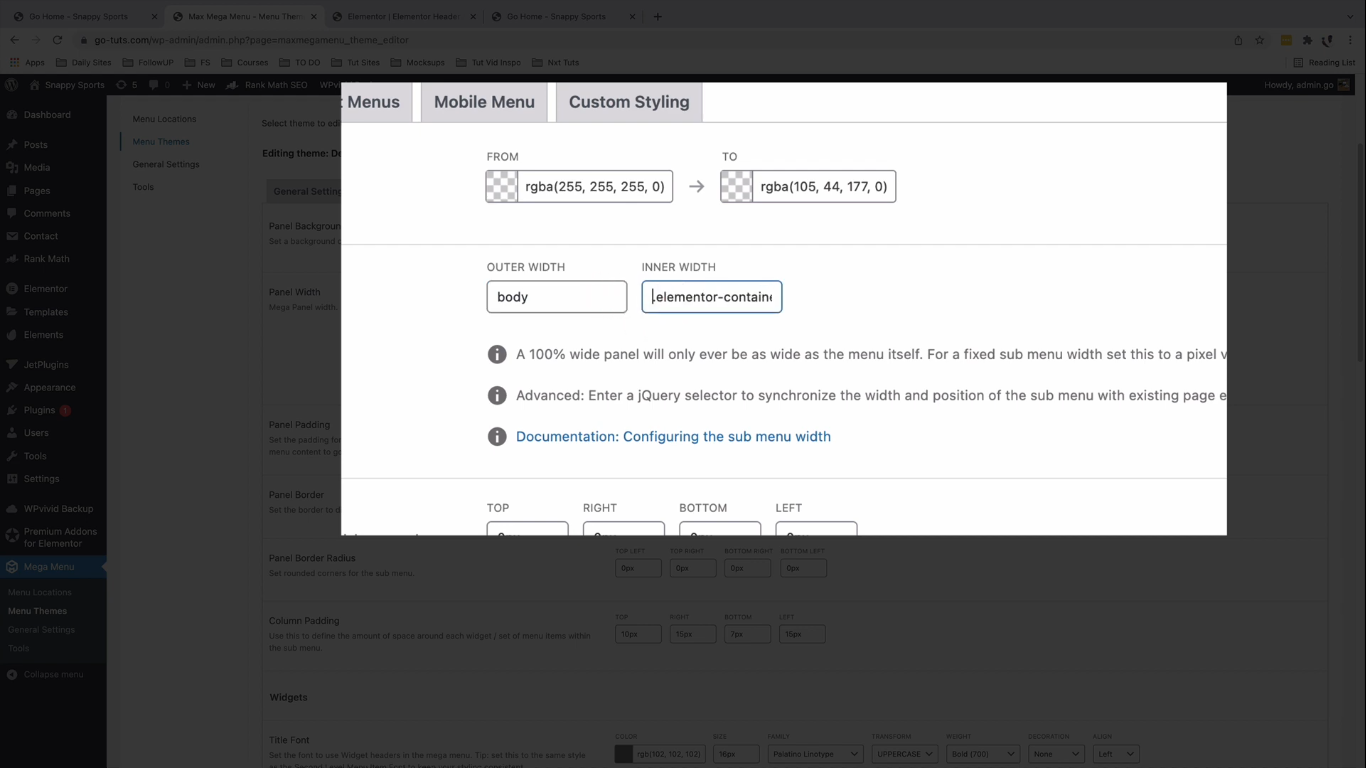
Task: Open the Courses bookmark folder
Action: coord(245,62)
